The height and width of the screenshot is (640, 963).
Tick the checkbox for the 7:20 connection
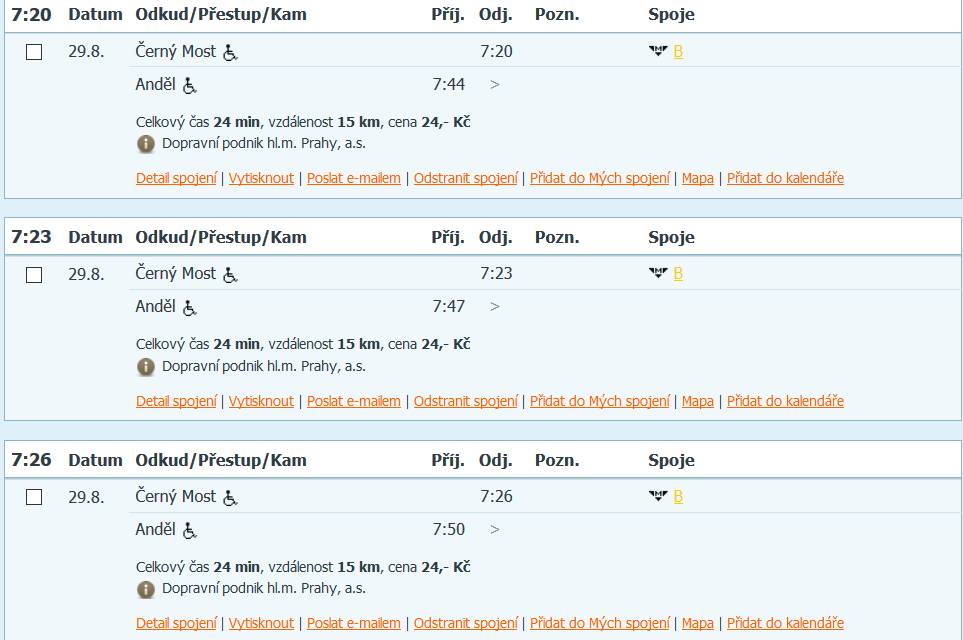[x=34, y=52]
